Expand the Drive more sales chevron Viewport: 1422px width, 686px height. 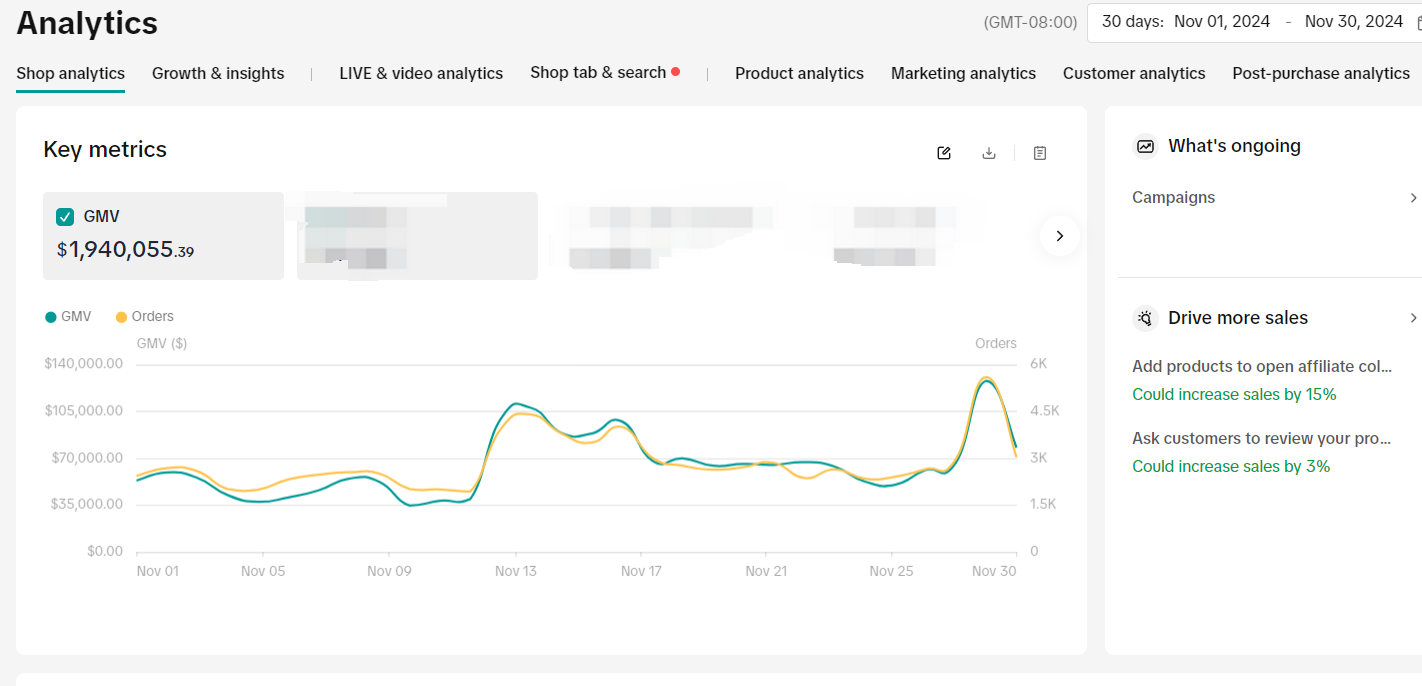[x=1412, y=318]
